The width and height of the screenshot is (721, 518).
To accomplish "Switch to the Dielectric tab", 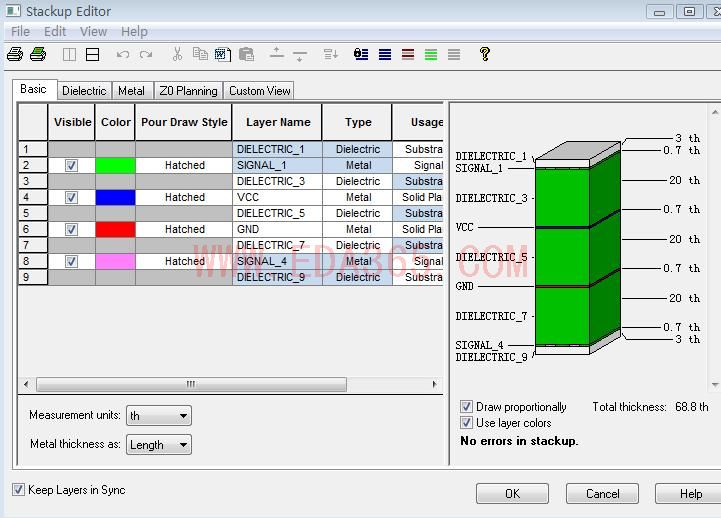I will coord(84,91).
